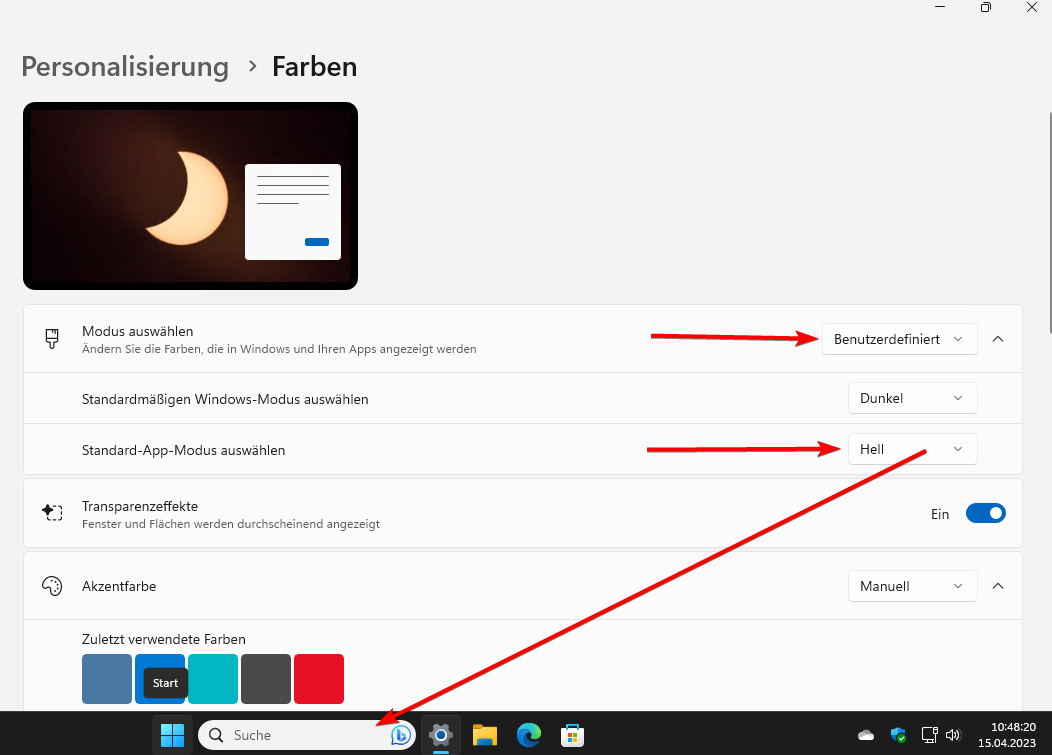Click the Bing icon in search box
Image resolution: width=1052 pixels, height=755 pixels.
(x=401, y=735)
